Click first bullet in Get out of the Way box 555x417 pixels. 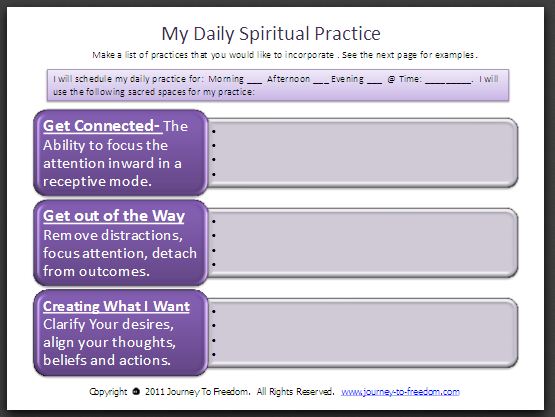click(214, 222)
